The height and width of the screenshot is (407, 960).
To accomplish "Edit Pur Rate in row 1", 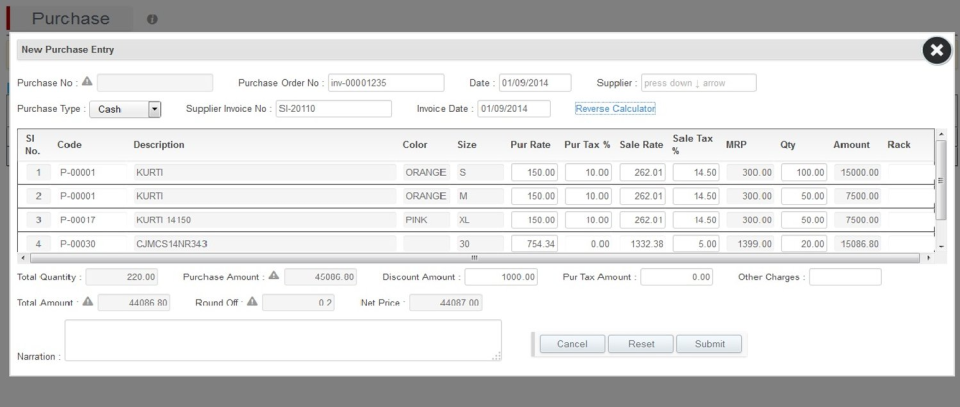I will pos(534,173).
